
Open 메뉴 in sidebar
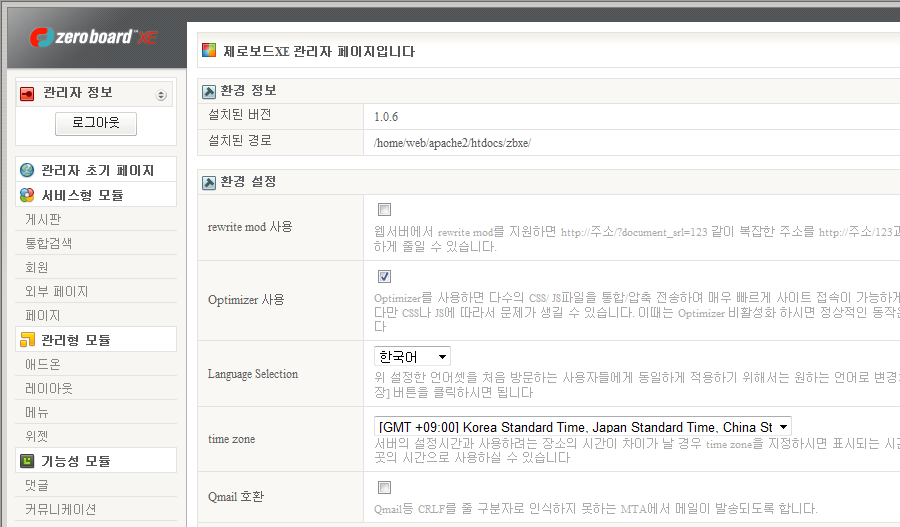(37, 412)
